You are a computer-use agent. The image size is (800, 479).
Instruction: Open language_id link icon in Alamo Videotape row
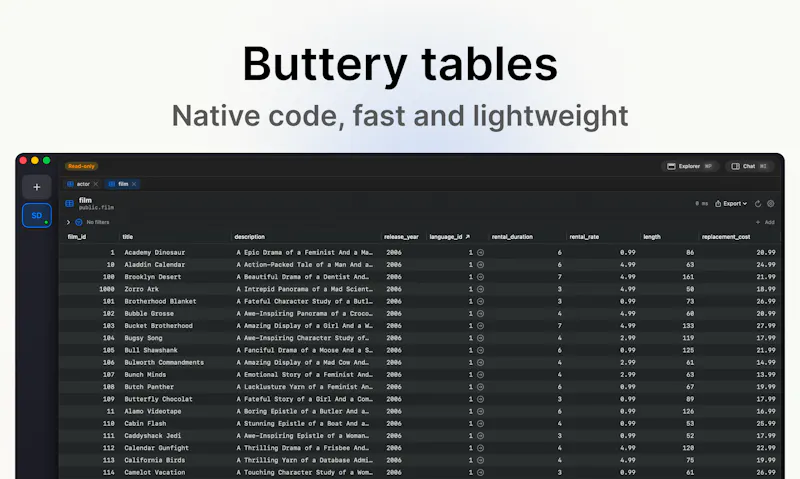click(480, 411)
